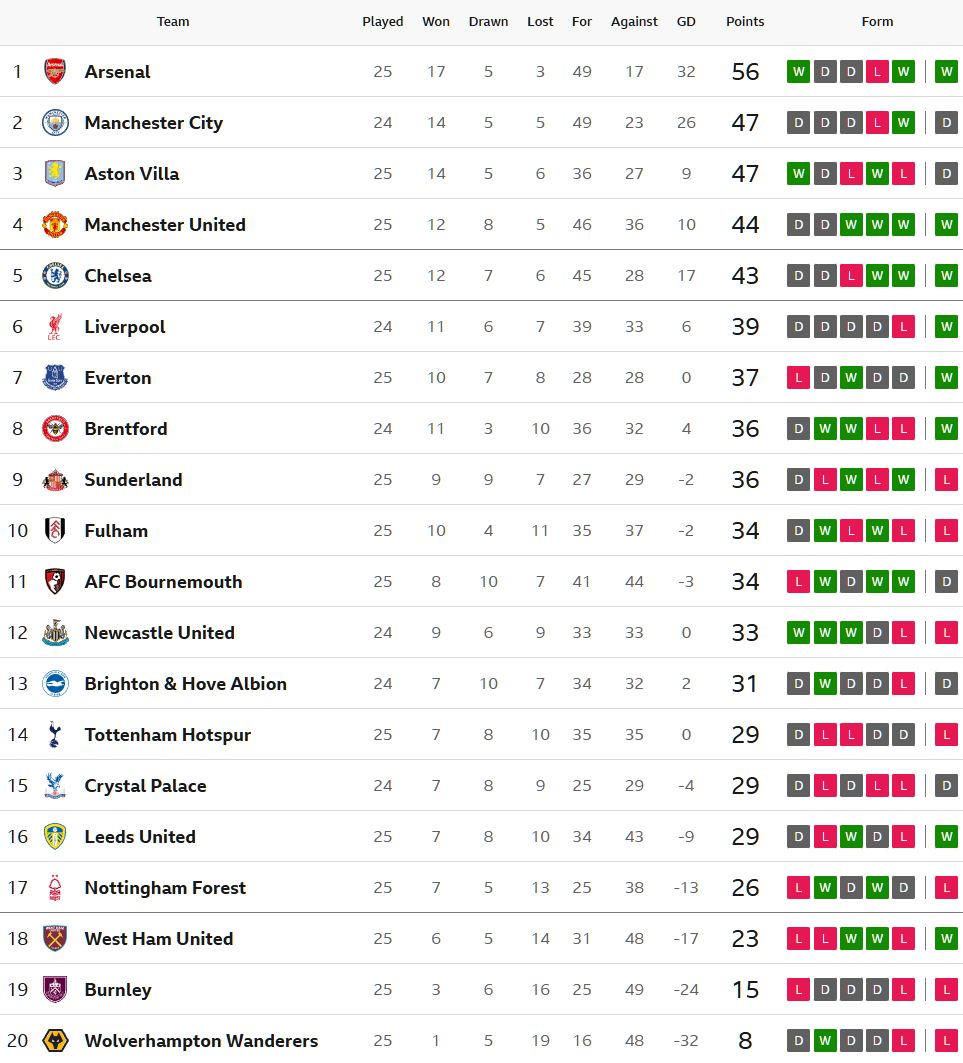
Task: Click Sunderland's latest loss form badge
Action: (946, 479)
